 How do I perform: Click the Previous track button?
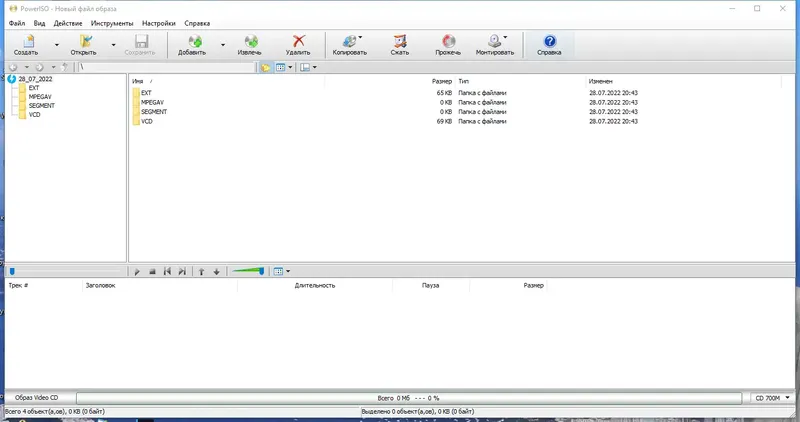coord(167,271)
